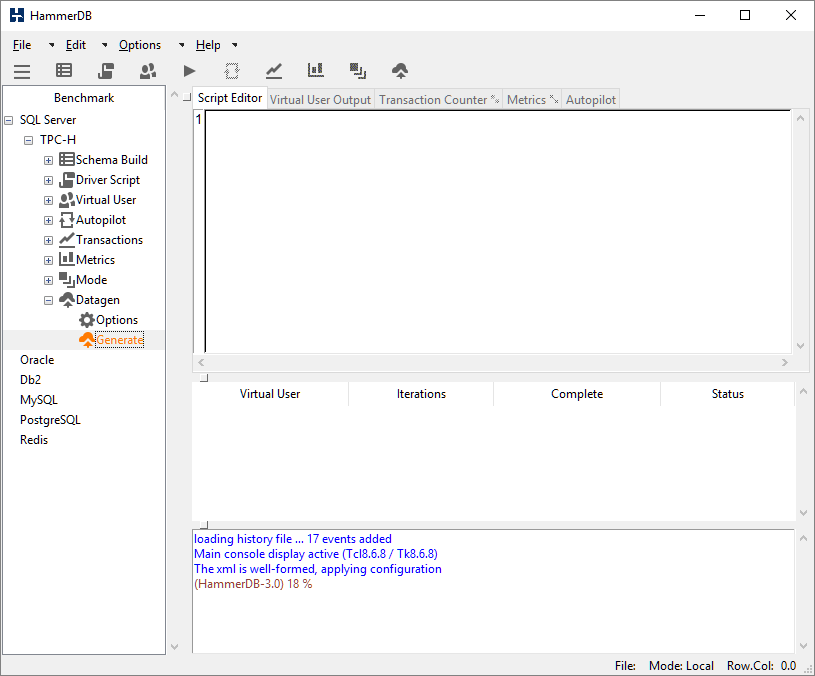Click the dropdown arrow next to Options
Screen dimensions: 815x676
point(181,45)
